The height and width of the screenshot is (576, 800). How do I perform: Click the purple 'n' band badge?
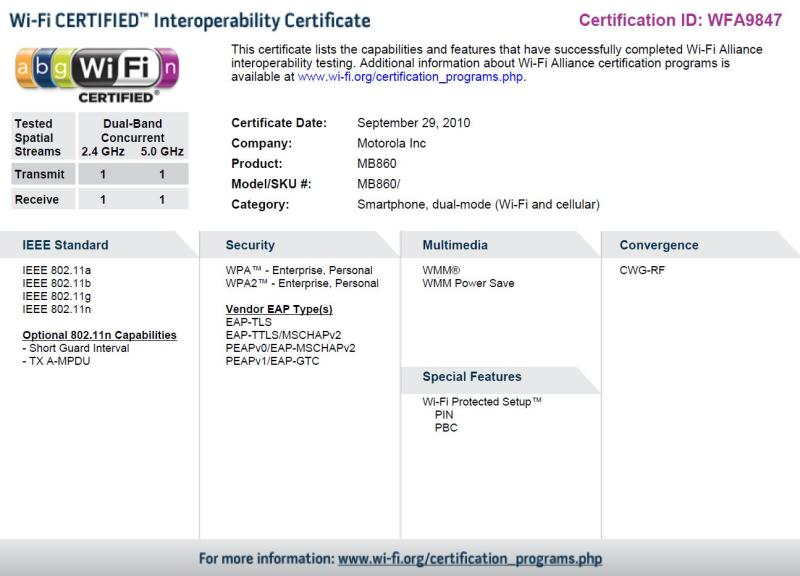169,68
